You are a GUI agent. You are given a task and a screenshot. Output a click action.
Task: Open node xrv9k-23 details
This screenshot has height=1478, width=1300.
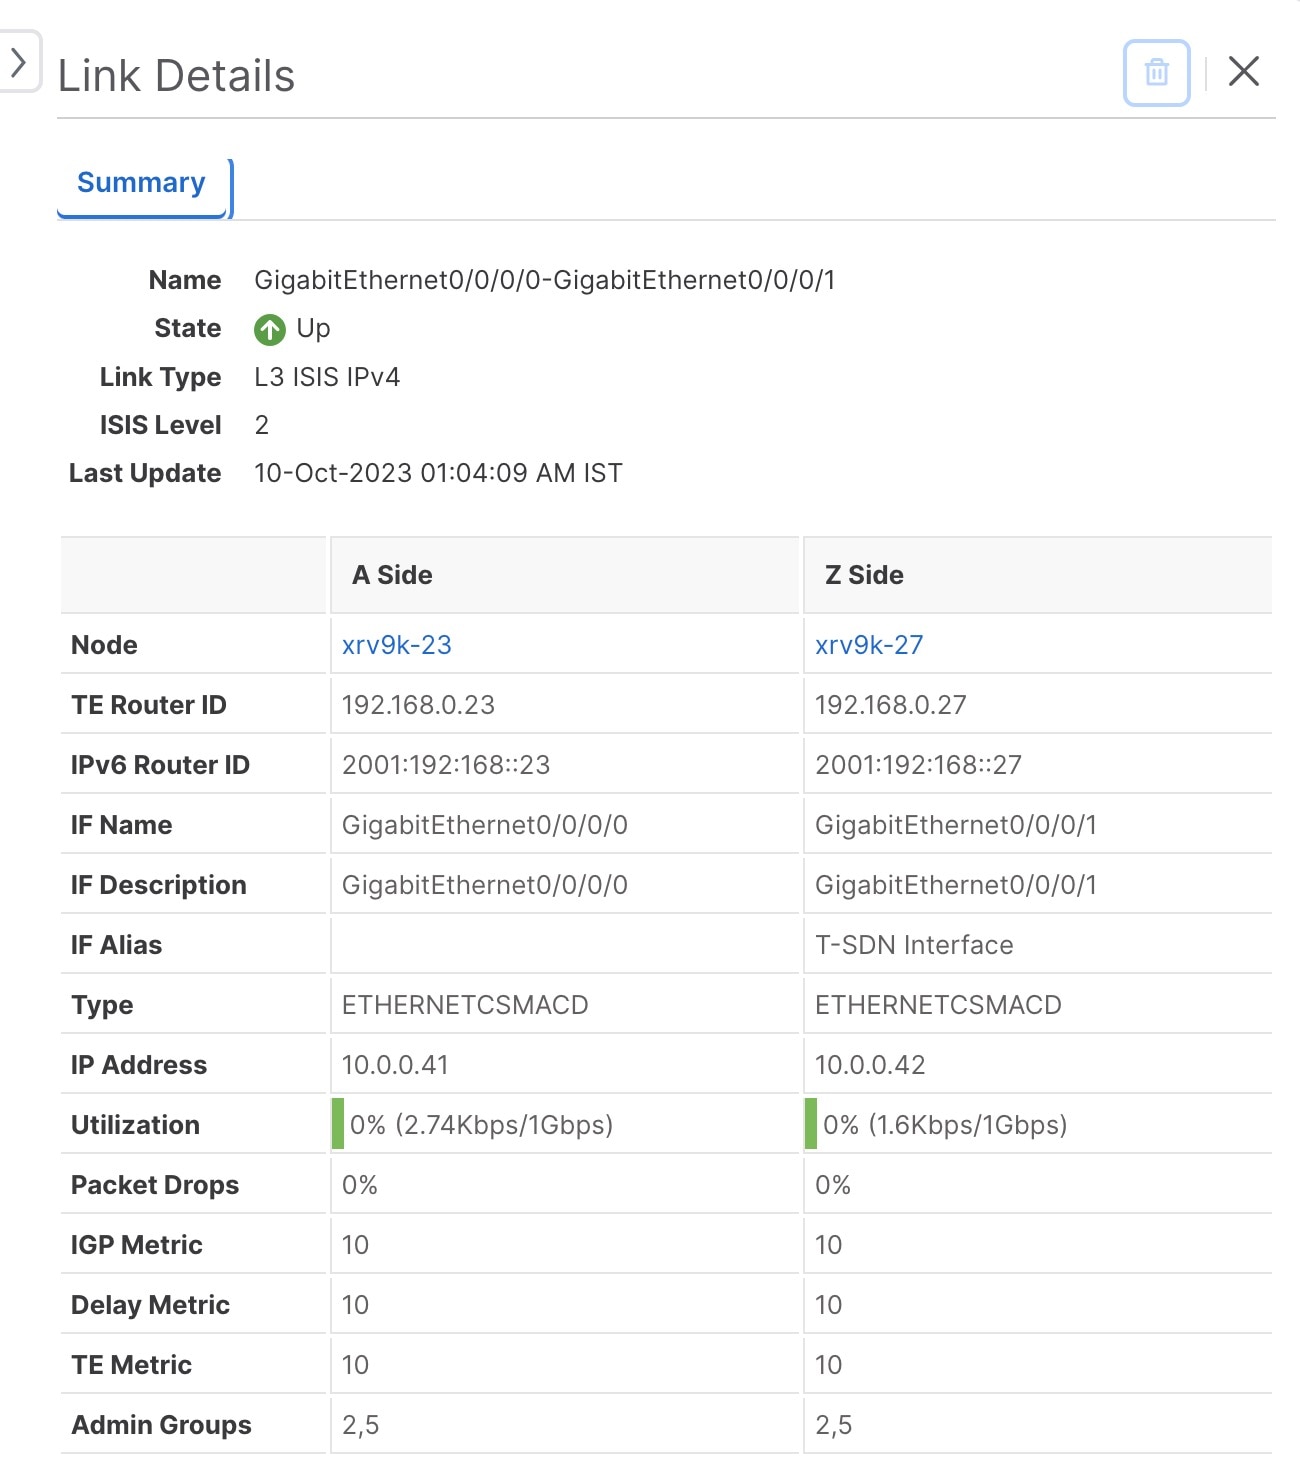[x=395, y=645]
